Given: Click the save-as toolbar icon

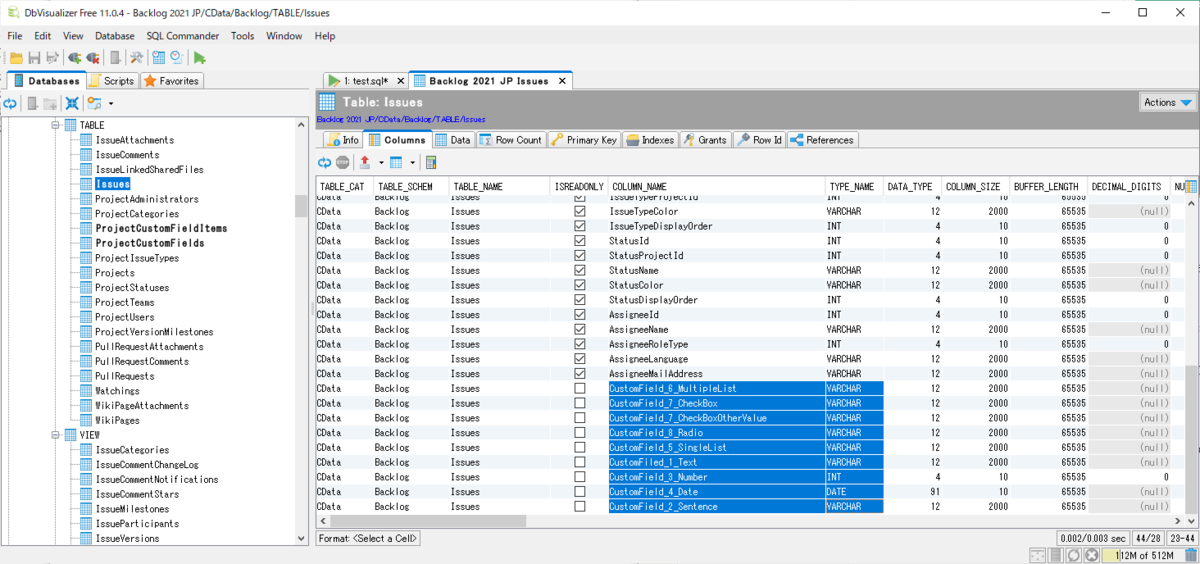Looking at the screenshot, I should click(x=52, y=58).
